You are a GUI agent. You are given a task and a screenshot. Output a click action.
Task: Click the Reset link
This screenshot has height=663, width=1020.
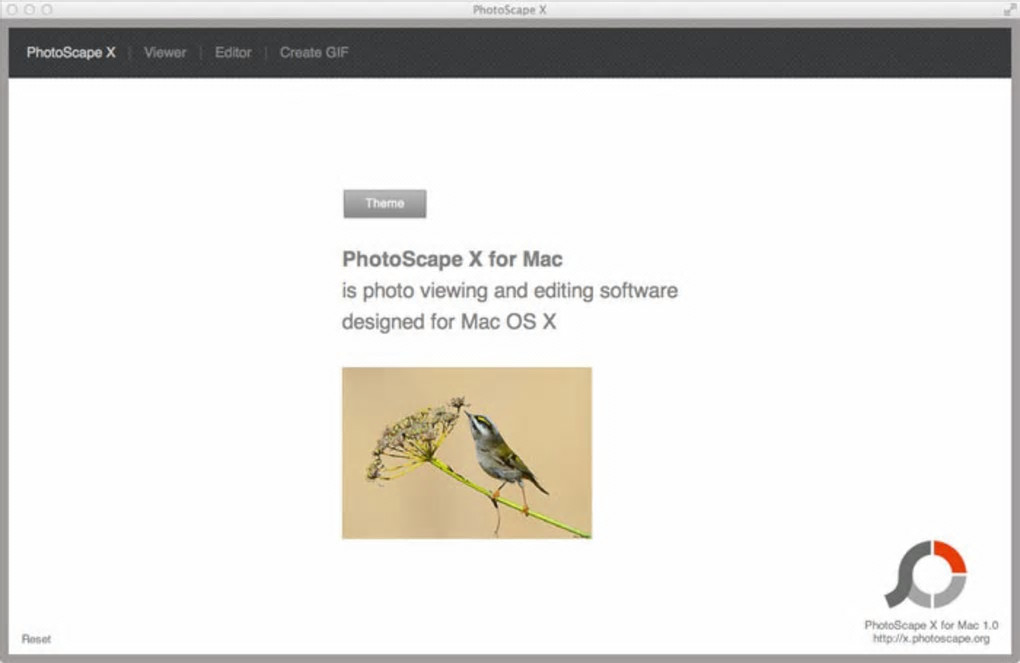coord(36,639)
